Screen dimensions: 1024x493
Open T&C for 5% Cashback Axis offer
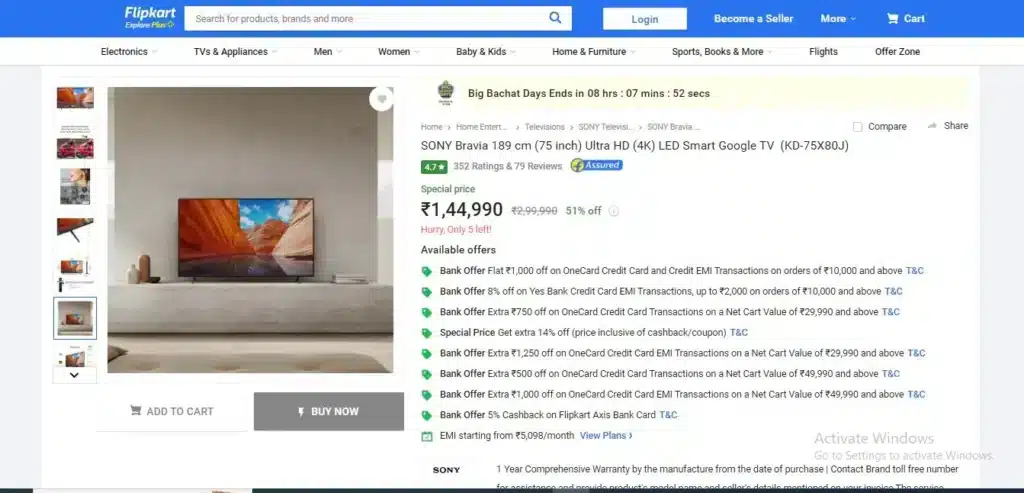(x=668, y=415)
